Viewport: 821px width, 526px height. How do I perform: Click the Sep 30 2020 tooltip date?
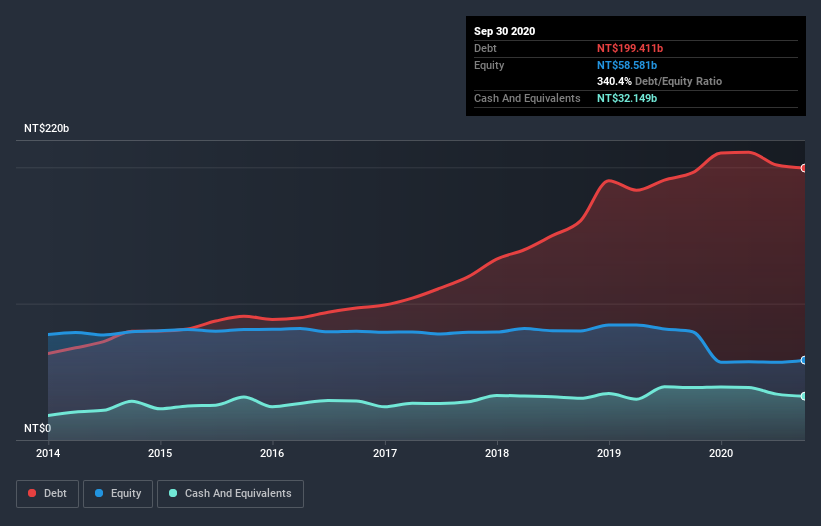click(x=505, y=31)
